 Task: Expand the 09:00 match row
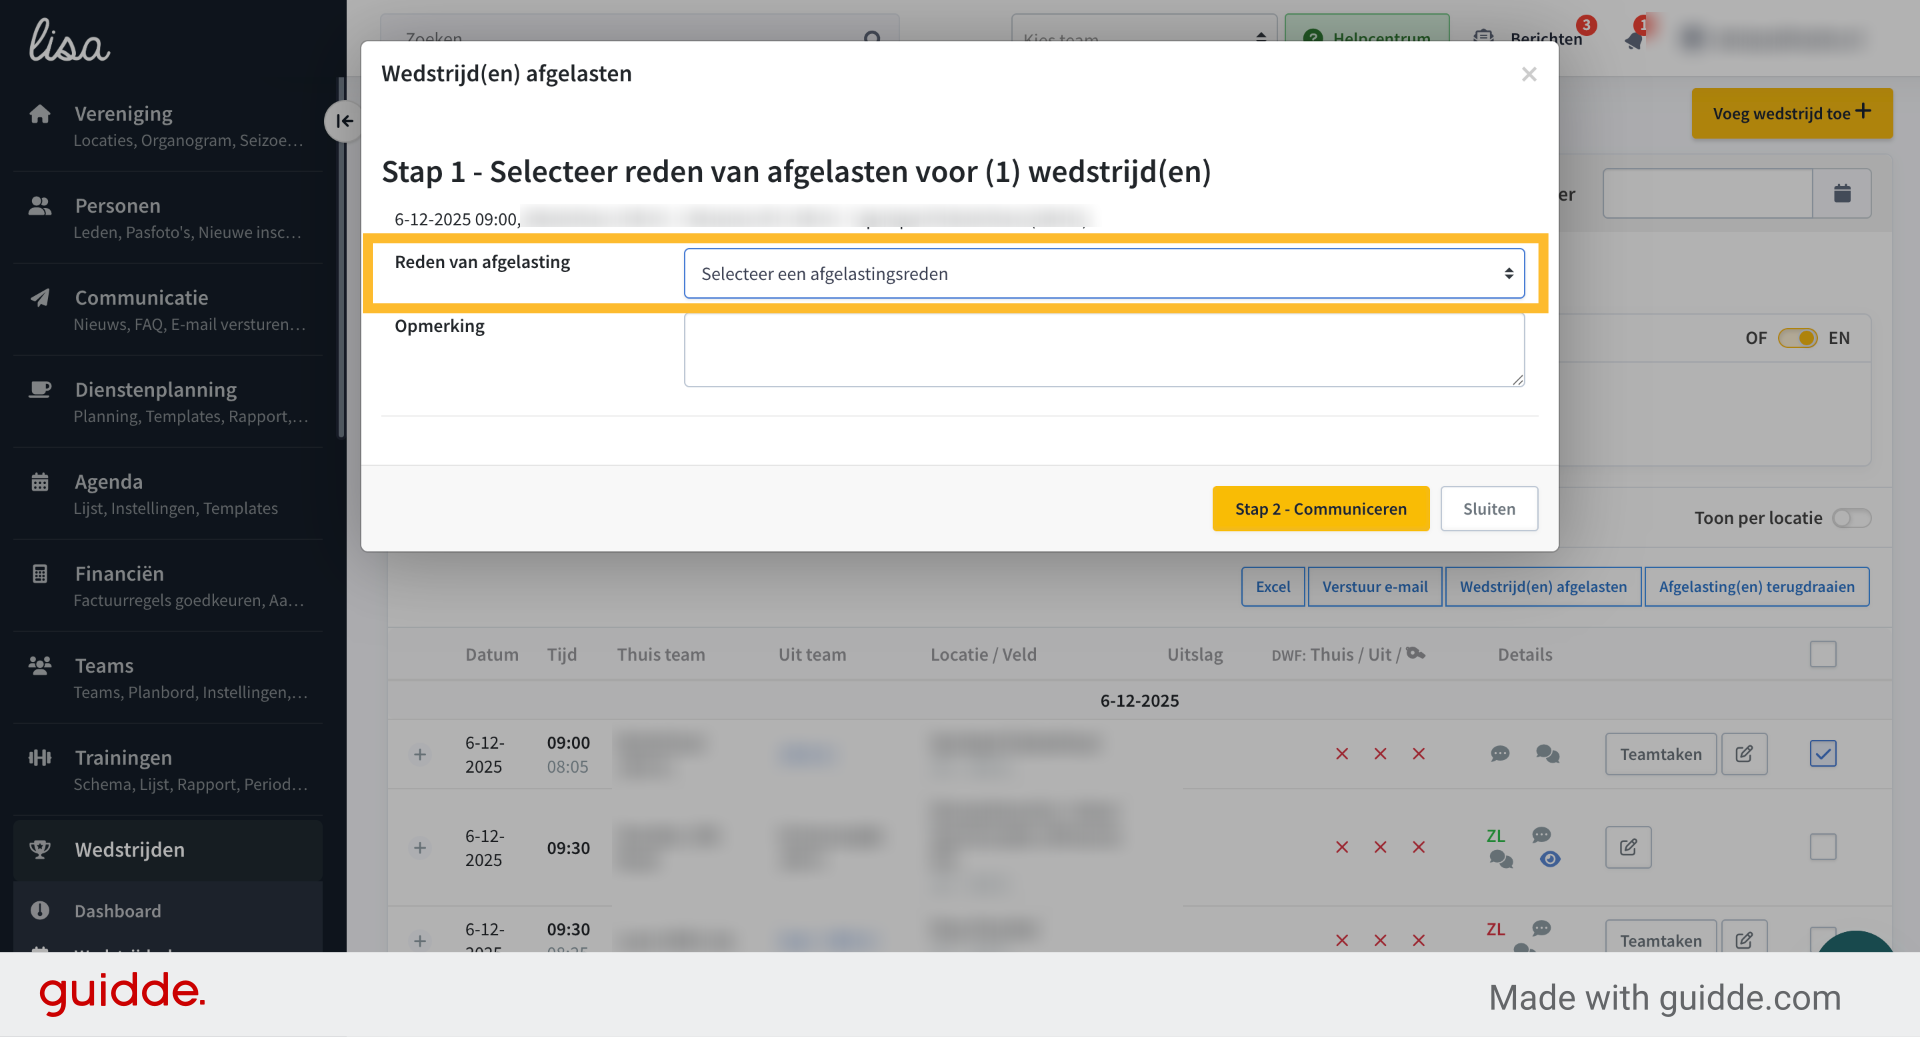coord(420,754)
